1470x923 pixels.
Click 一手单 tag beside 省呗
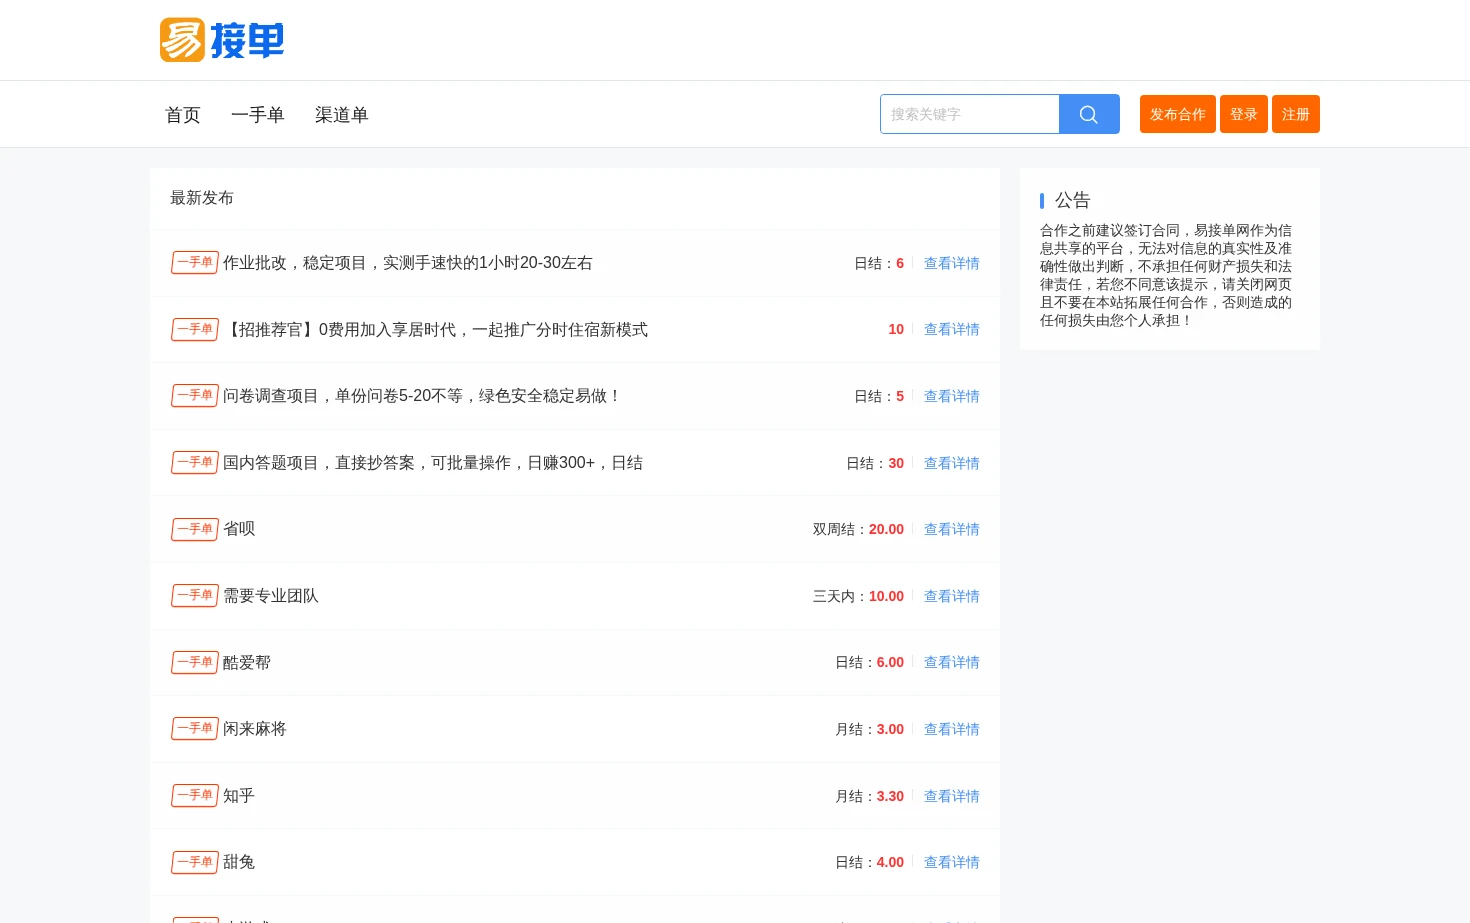pyautogui.click(x=195, y=529)
